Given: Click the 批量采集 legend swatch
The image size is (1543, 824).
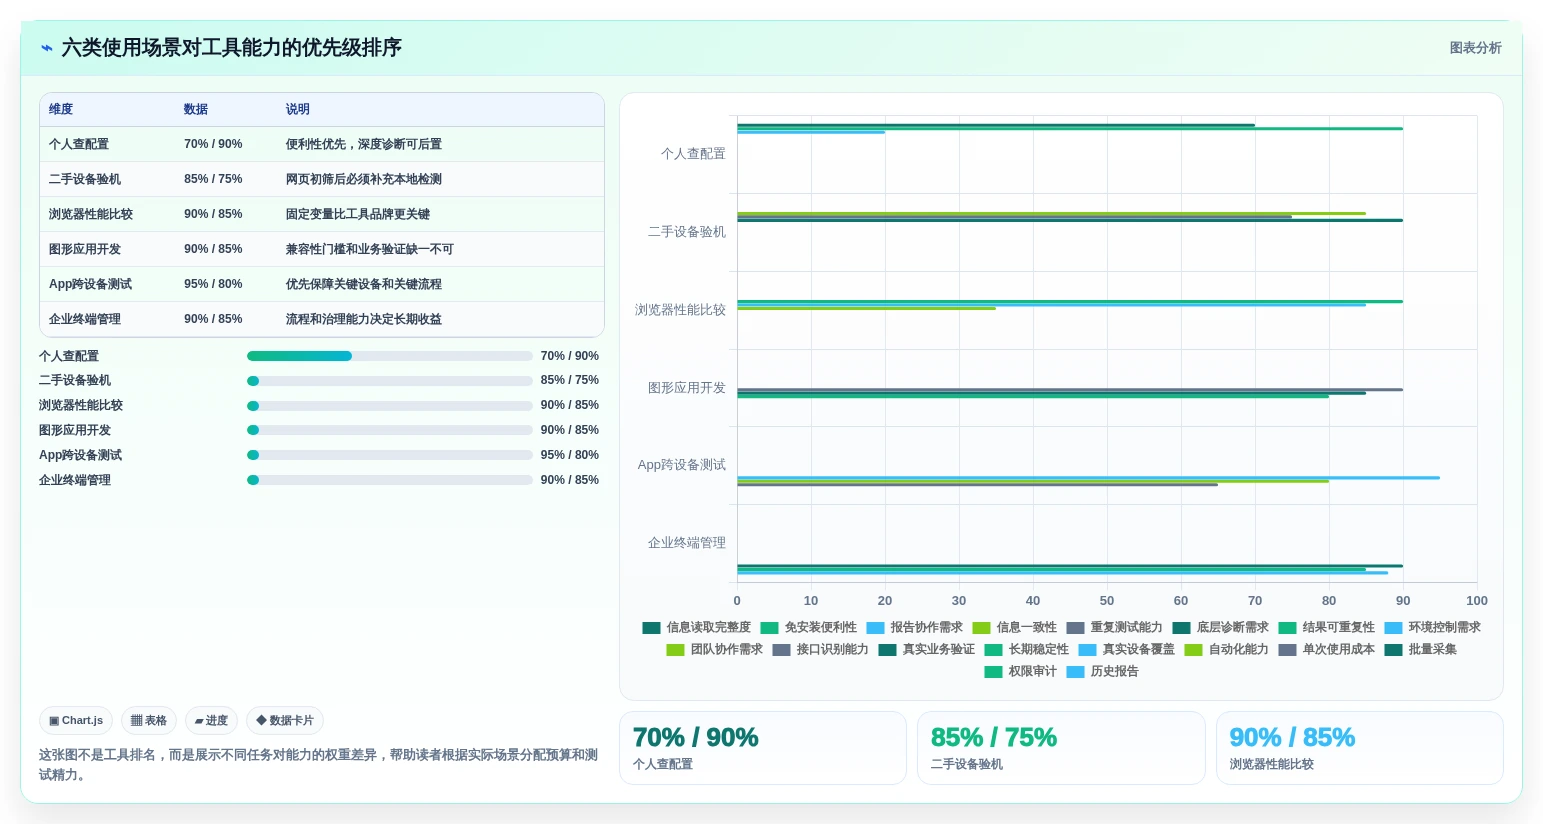Looking at the screenshot, I should pos(1393,650).
